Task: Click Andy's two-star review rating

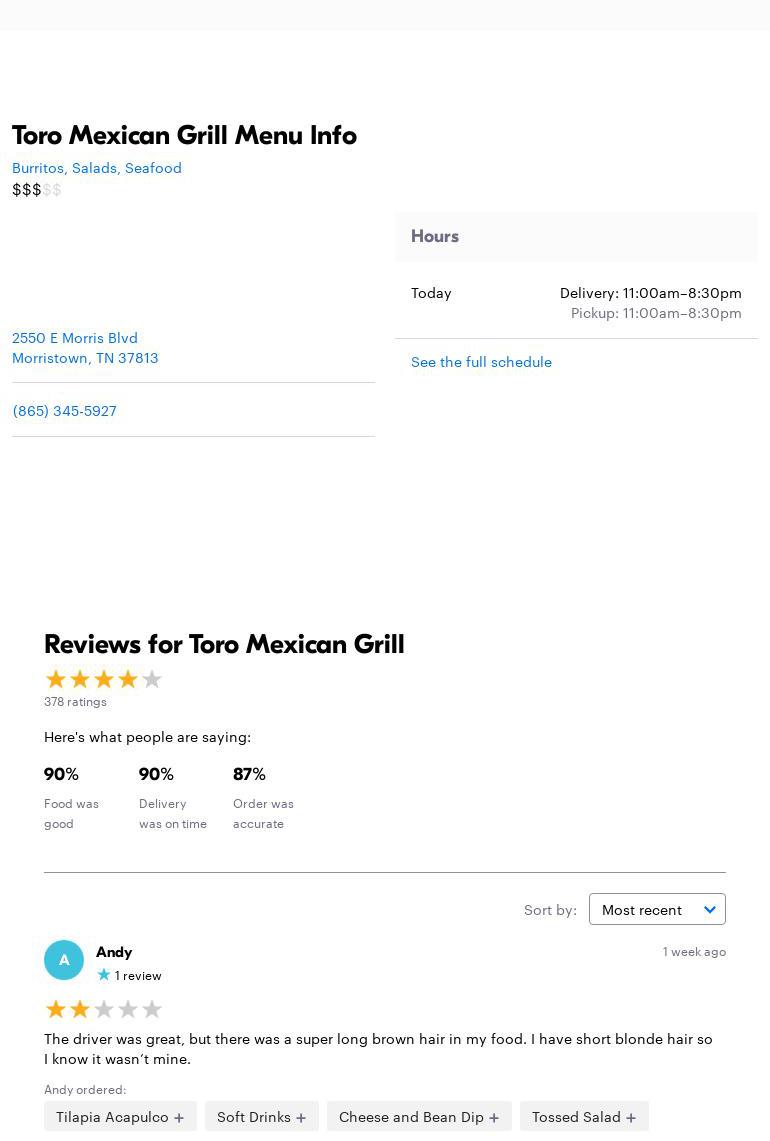Action: click(103, 1009)
